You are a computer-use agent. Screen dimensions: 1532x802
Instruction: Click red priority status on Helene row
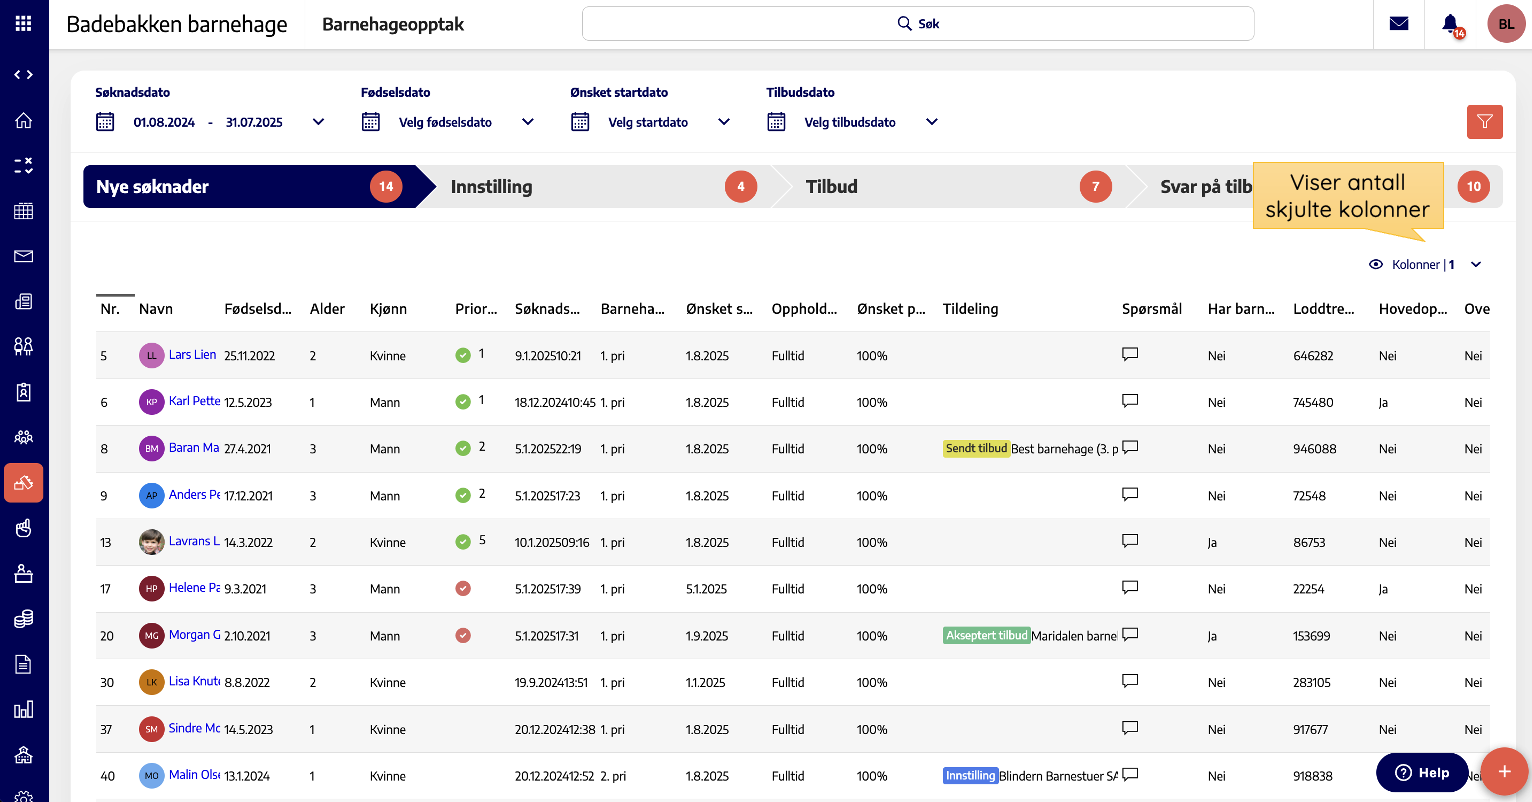[x=463, y=589]
